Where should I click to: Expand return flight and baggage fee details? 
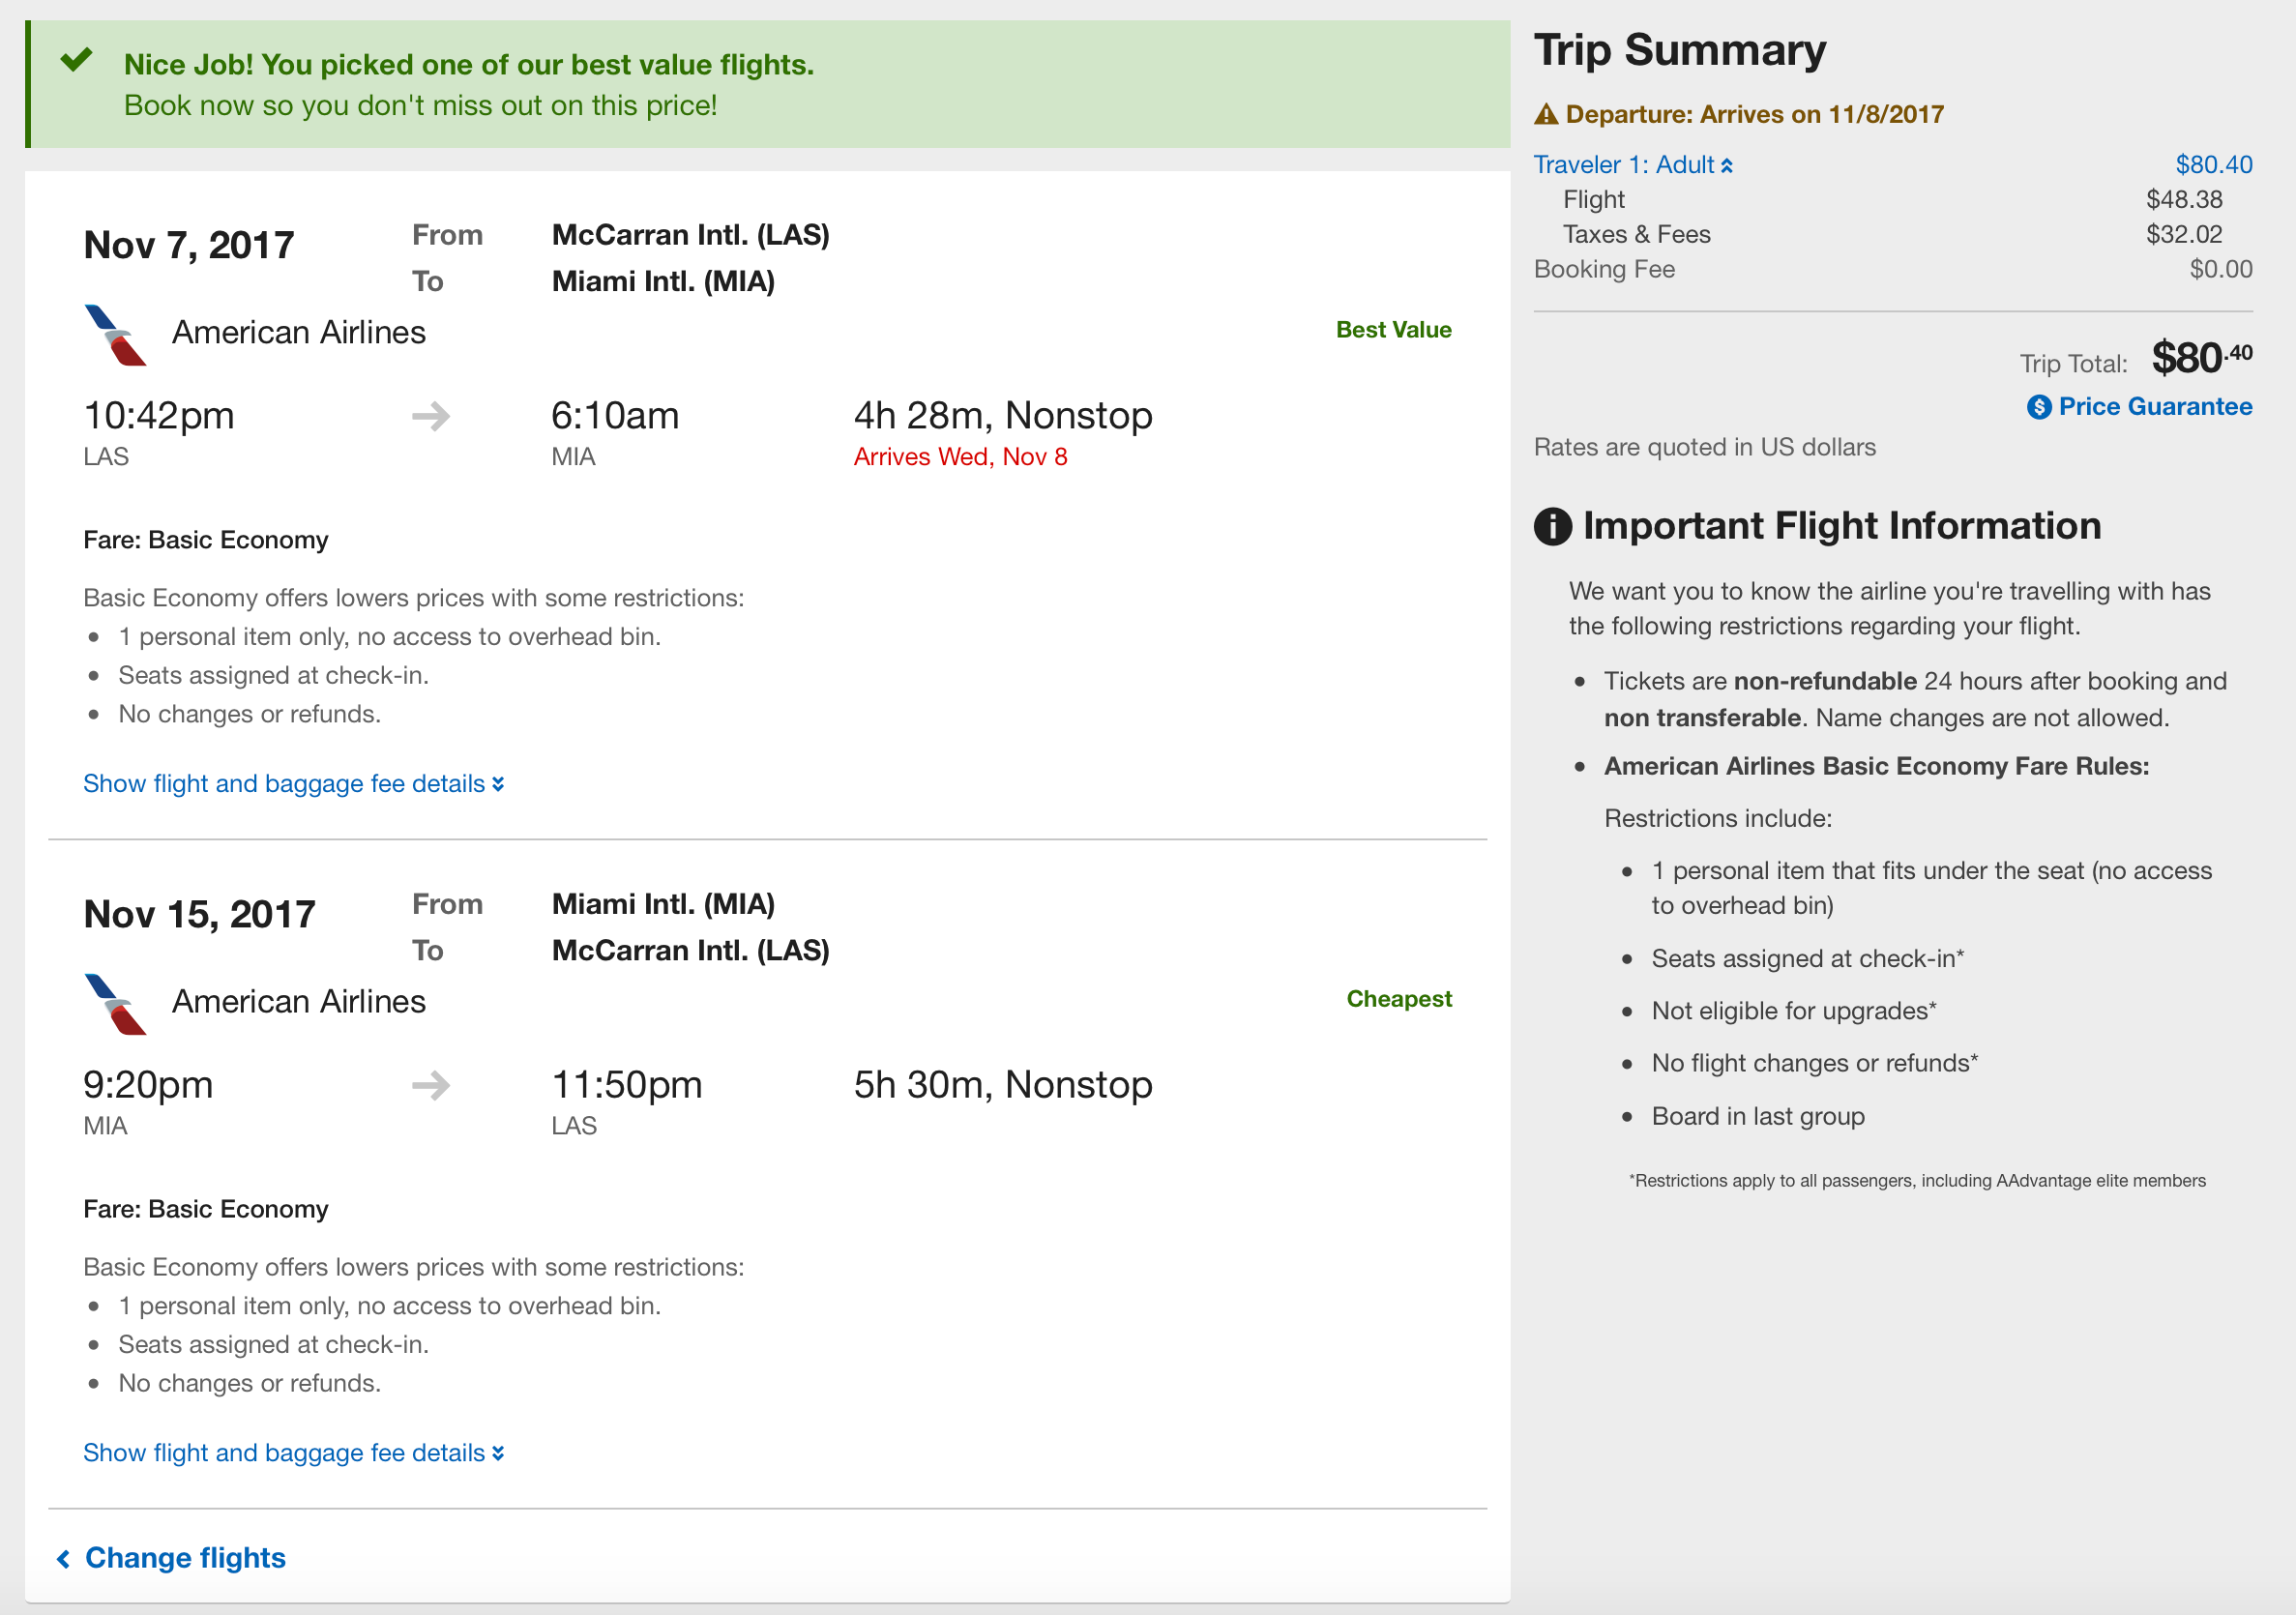[293, 1453]
